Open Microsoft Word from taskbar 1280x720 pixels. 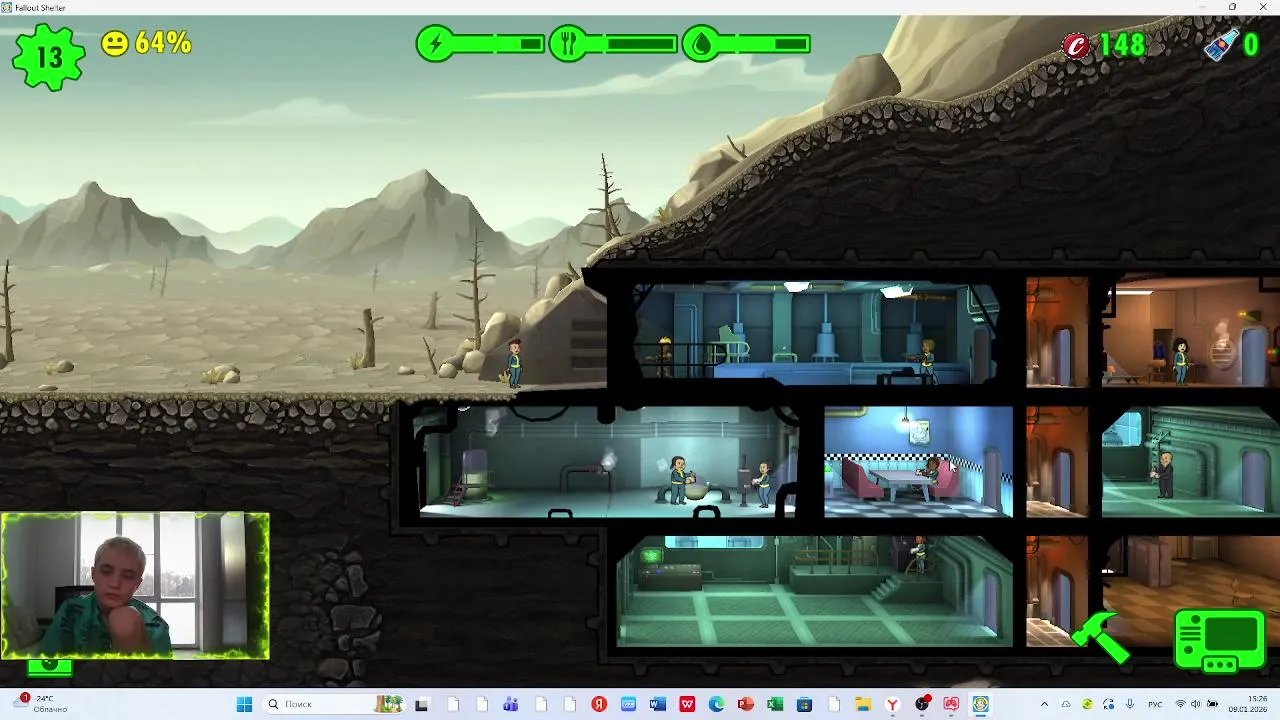pyautogui.click(x=657, y=704)
